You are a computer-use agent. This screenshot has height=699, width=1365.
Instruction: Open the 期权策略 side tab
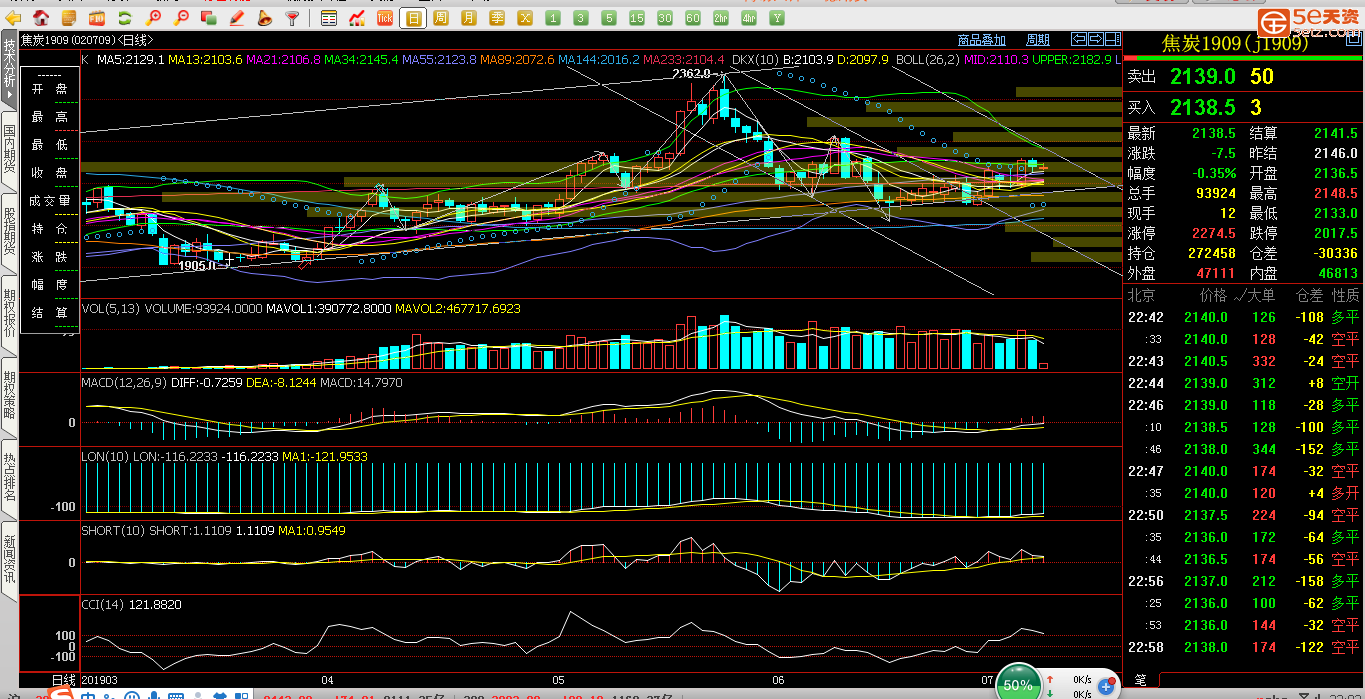pyautogui.click(x=9, y=398)
